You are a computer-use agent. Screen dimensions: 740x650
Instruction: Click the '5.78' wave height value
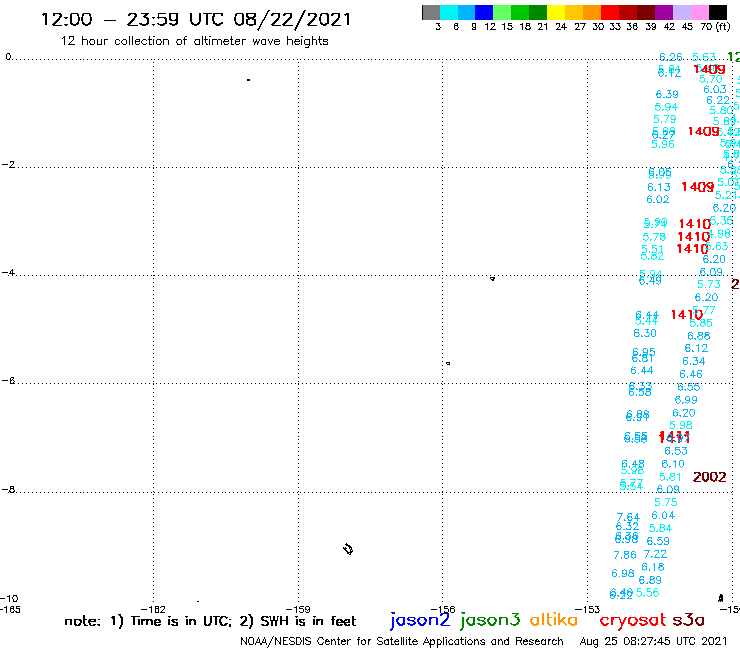[654, 237]
